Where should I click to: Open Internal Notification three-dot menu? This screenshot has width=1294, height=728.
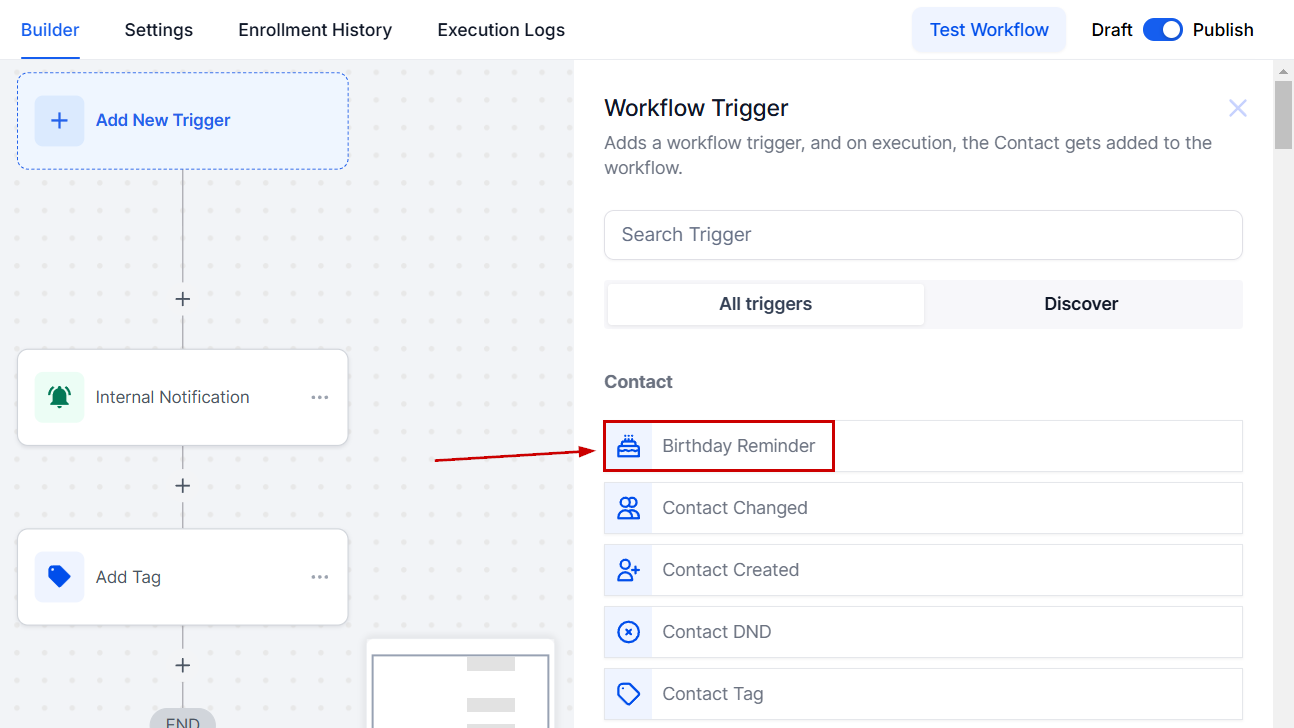click(x=320, y=397)
